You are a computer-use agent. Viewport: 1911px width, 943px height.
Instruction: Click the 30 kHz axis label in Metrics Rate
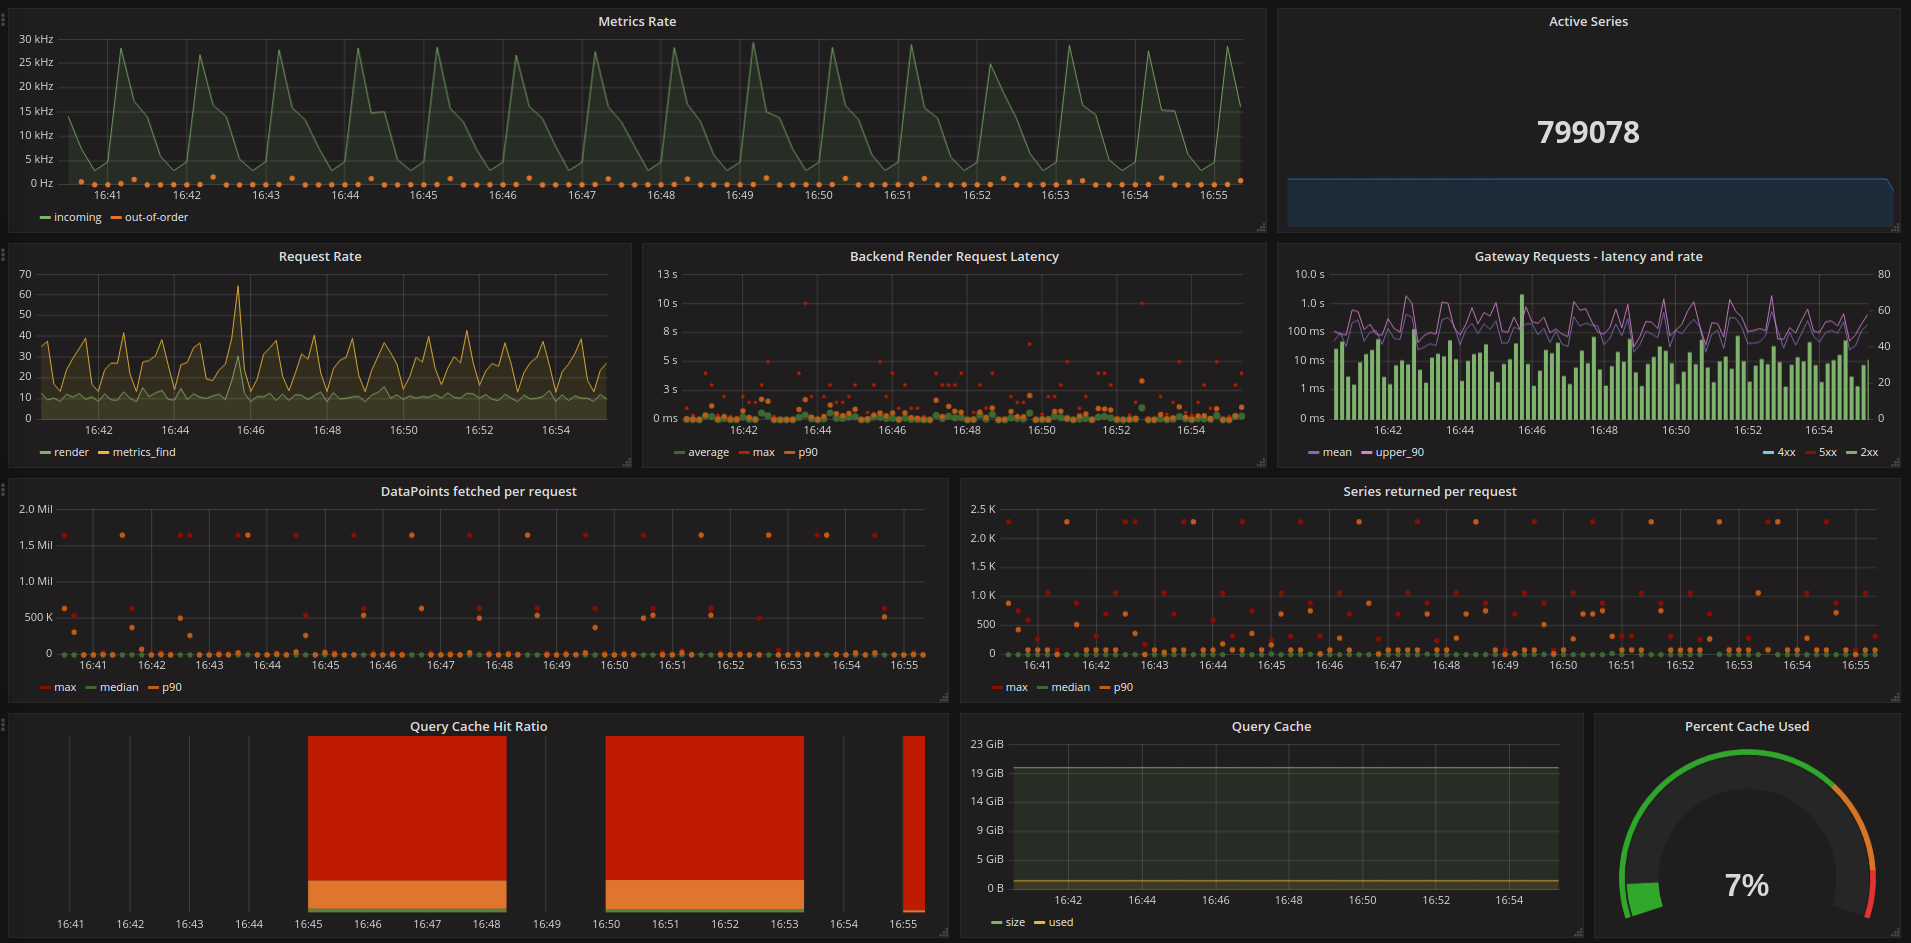[36, 39]
